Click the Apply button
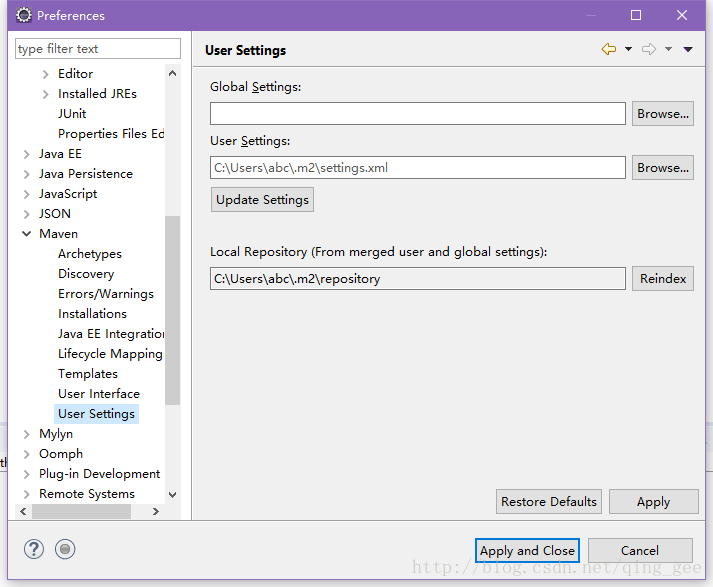The height and width of the screenshot is (587, 713). tap(653, 502)
